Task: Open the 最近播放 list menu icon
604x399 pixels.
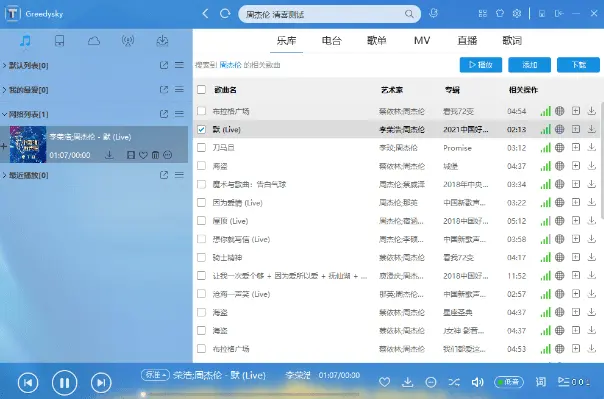Action: 179,175
